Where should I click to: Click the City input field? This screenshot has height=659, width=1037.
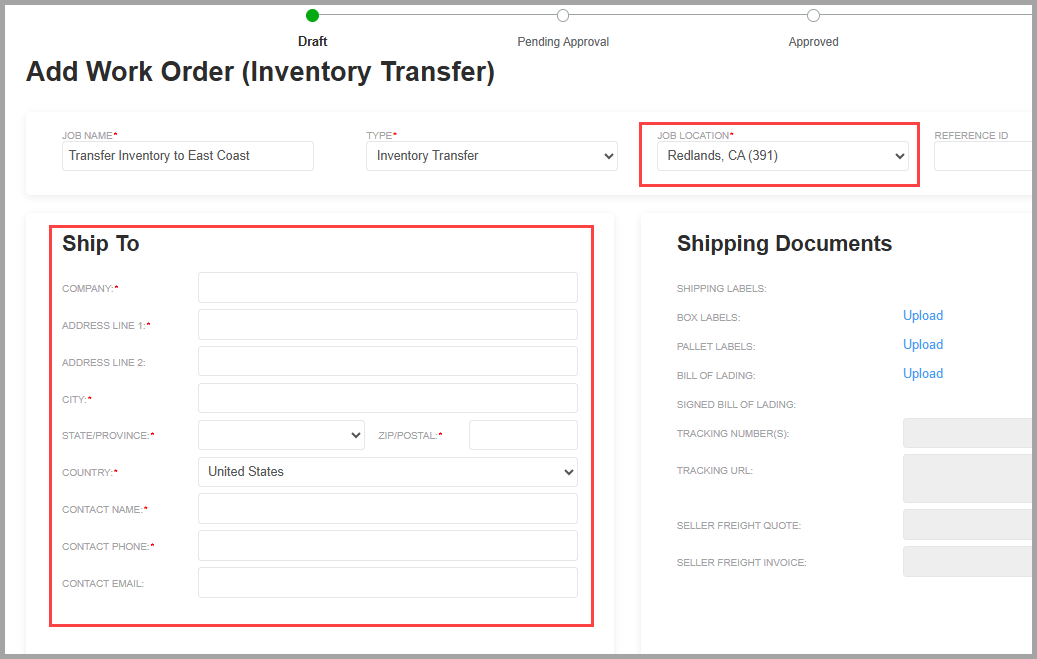point(388,399)
